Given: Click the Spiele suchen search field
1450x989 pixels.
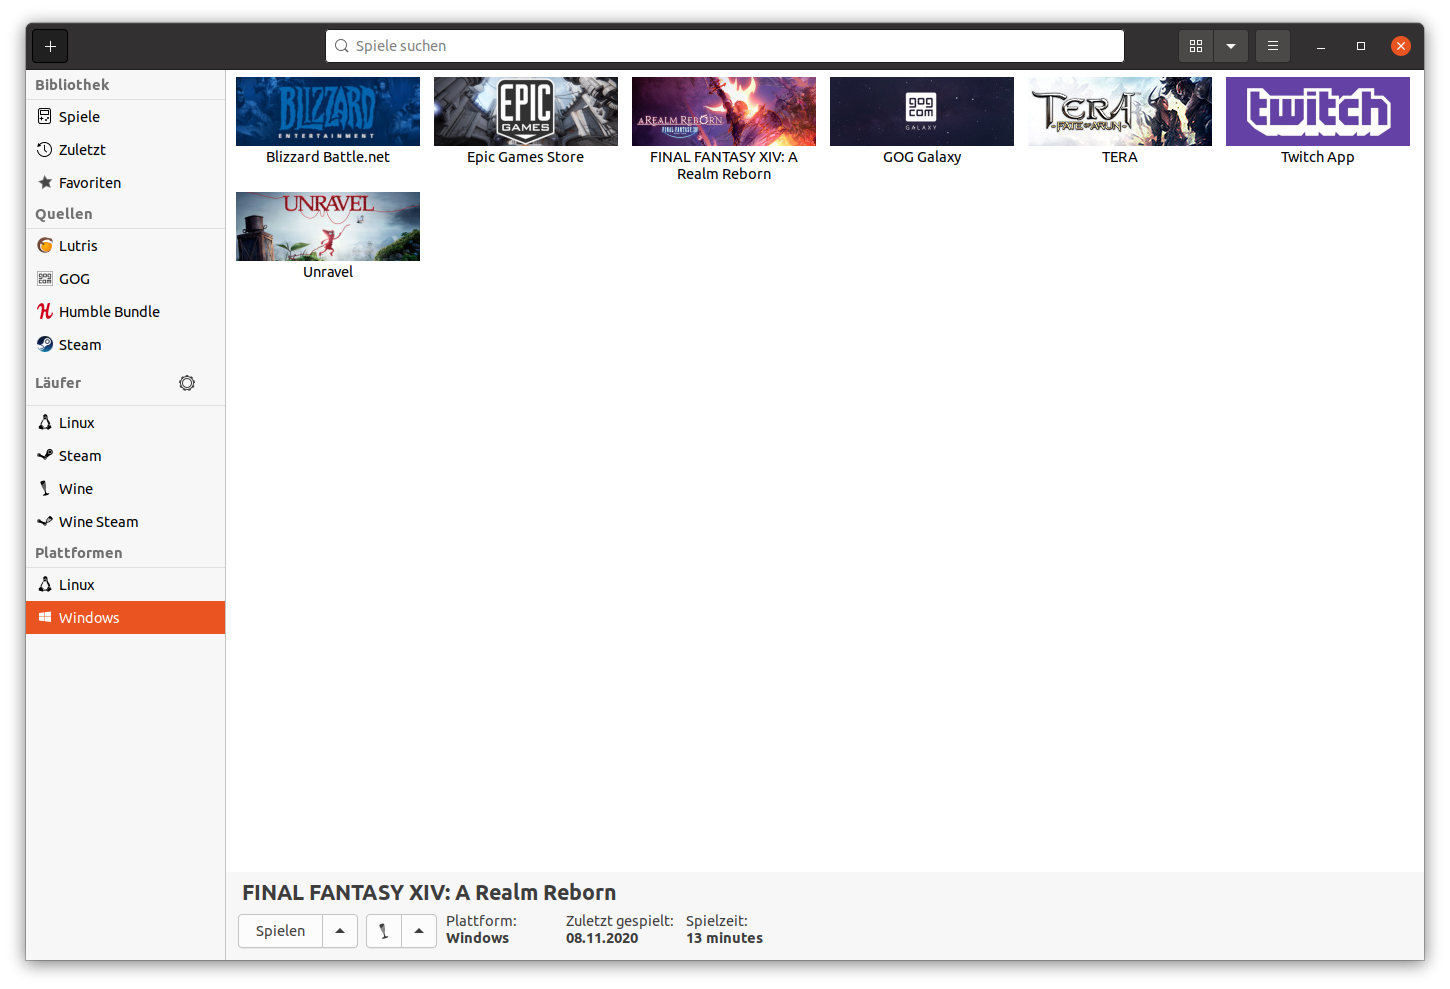Looking at the screenshot, I should point(725,46).
